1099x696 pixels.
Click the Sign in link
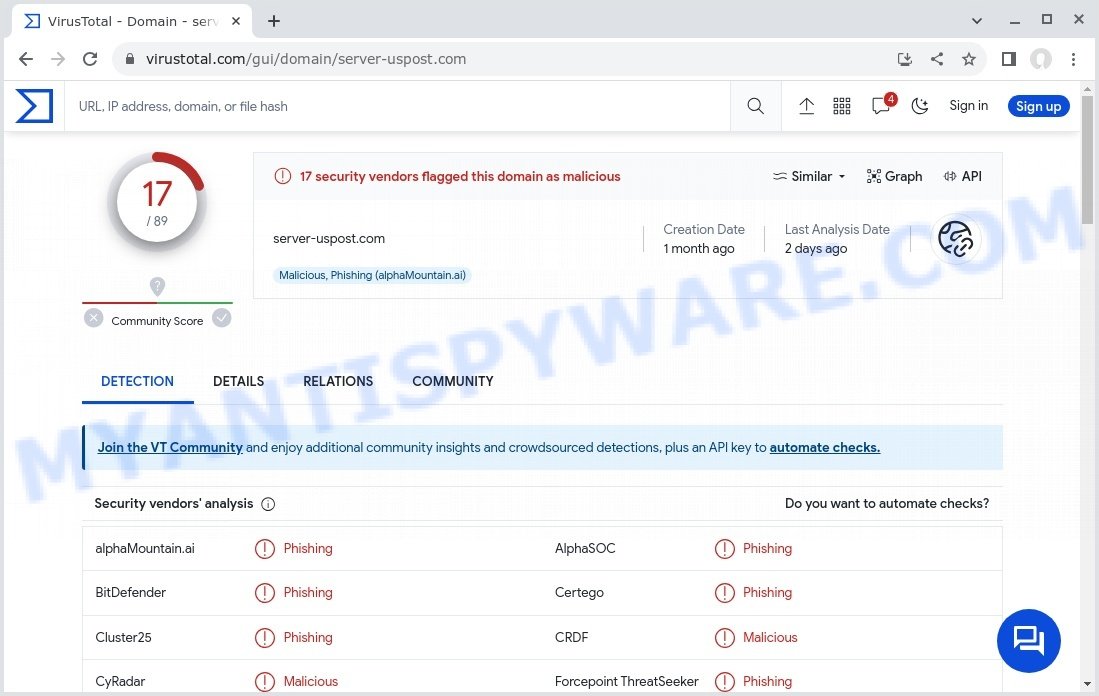click(x=969, y=106)
